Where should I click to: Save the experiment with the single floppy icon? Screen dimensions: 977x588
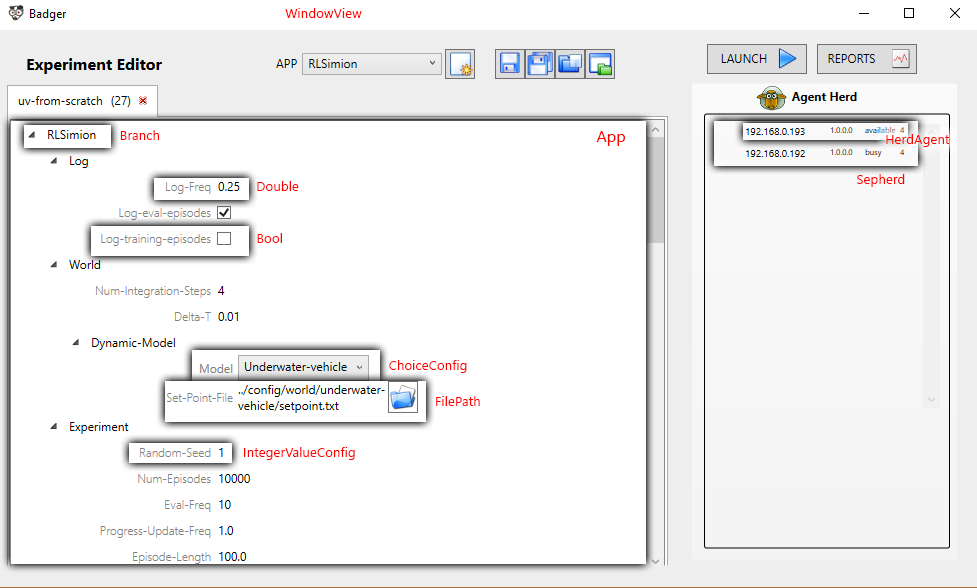510,64
